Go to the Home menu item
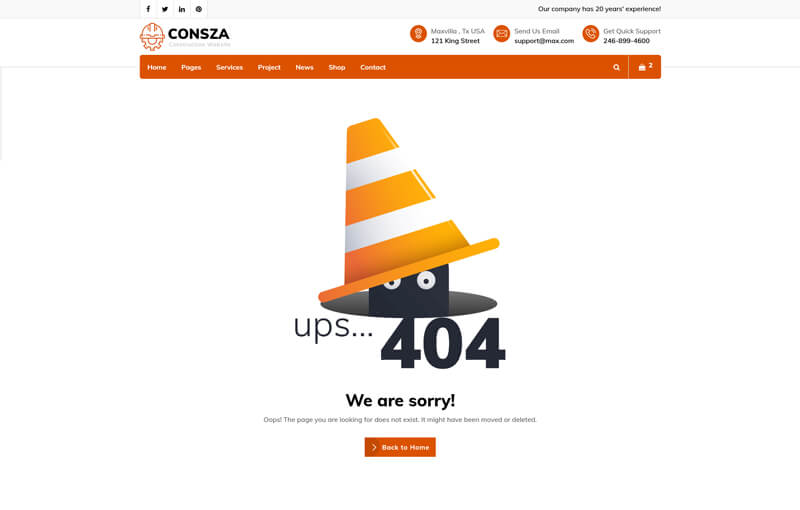 (157, 67)
